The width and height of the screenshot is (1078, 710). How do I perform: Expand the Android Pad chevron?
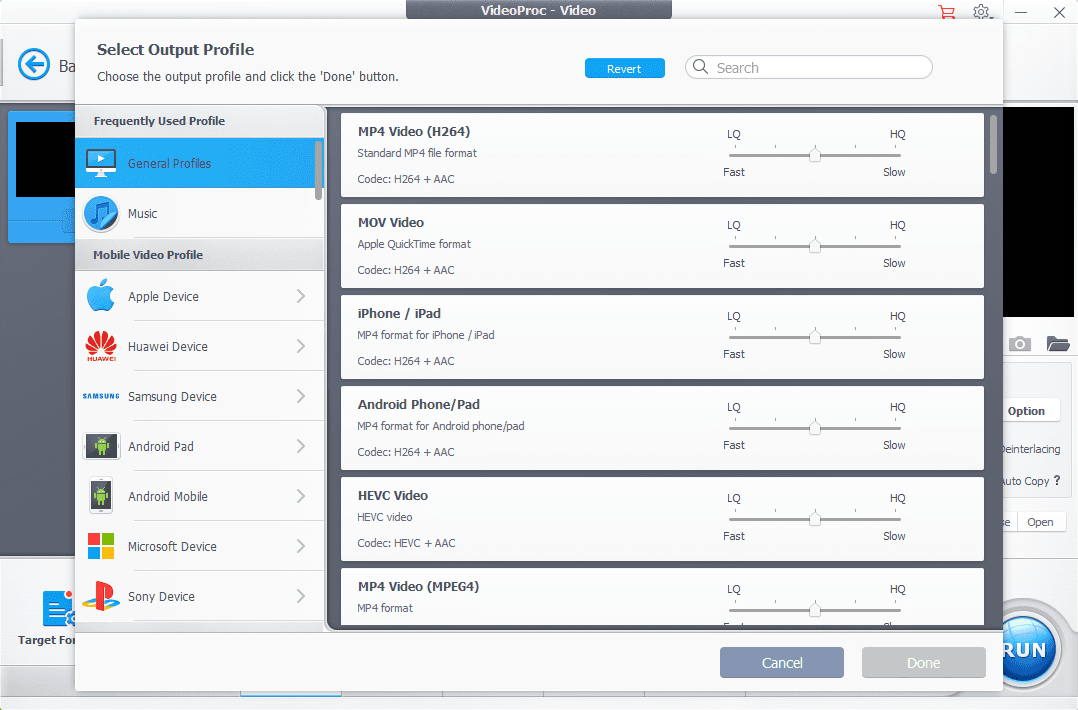(x=301, y=446)
